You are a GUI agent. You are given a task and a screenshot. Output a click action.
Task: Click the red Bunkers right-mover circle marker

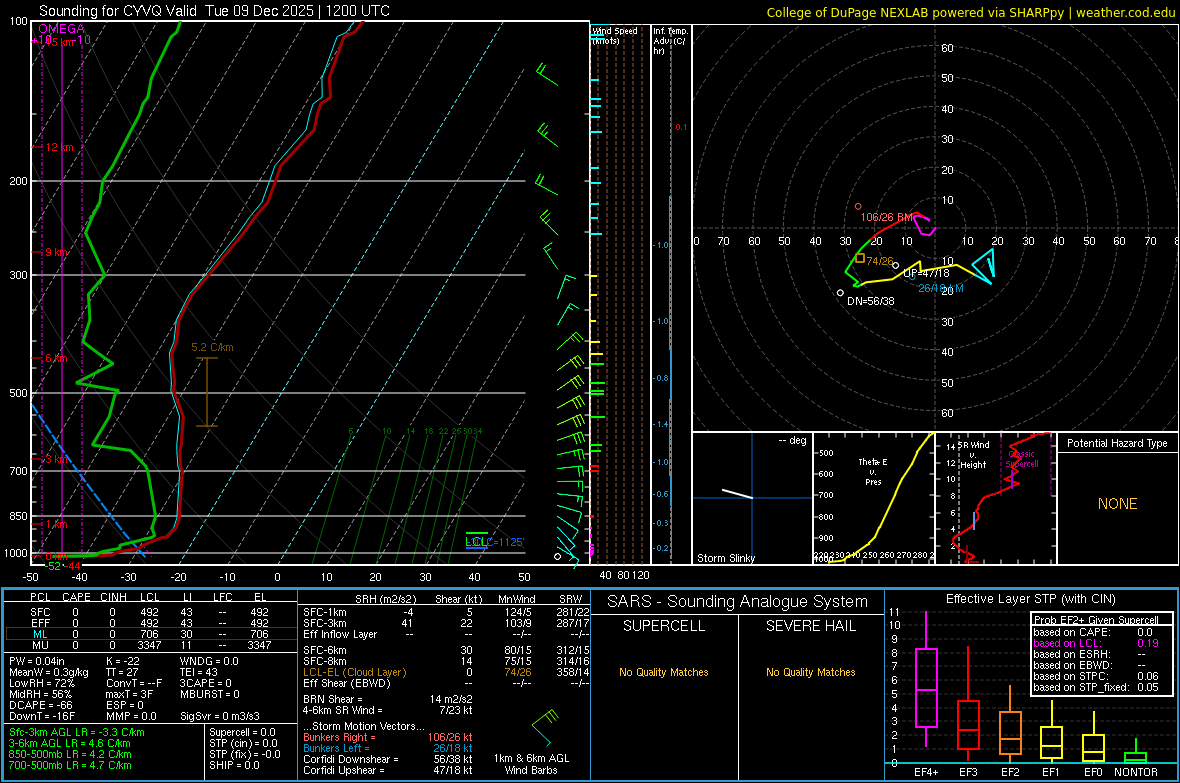[858, 206]
